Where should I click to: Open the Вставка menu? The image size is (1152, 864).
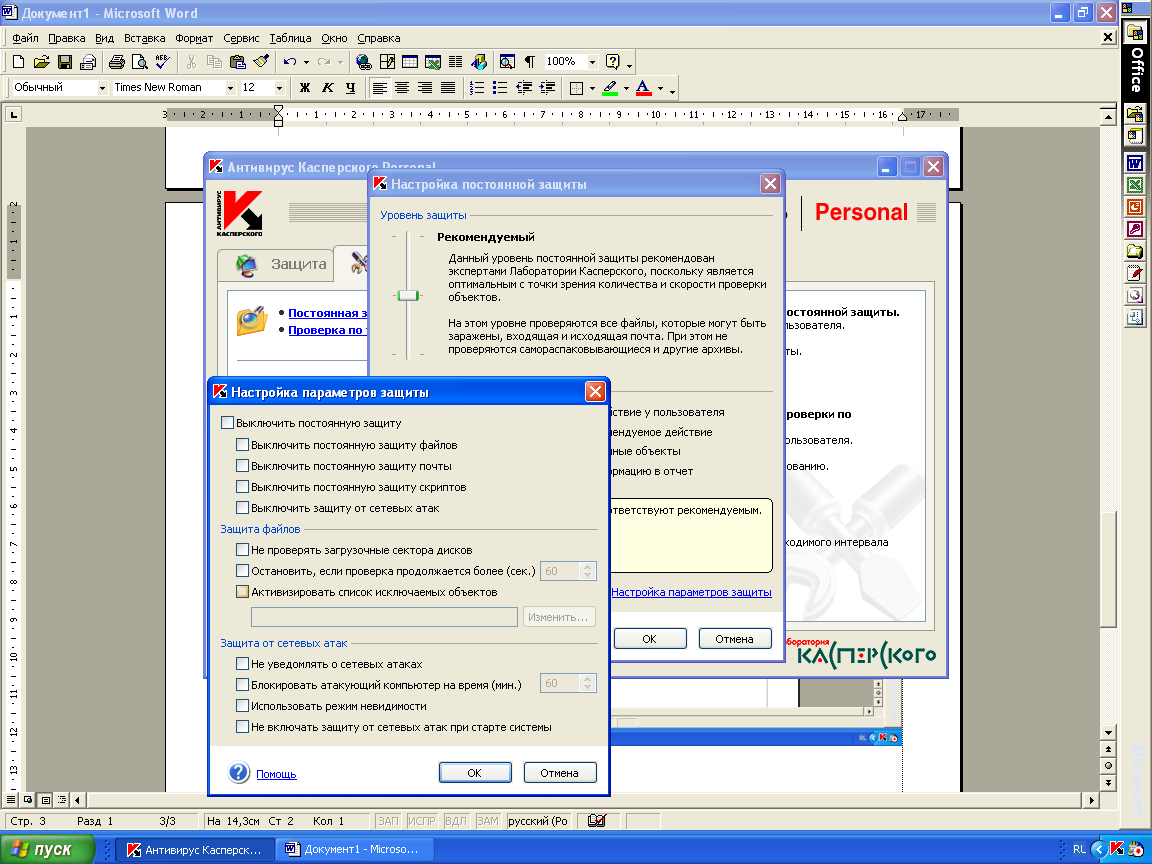pyautogui.click(x=145, y=38)
